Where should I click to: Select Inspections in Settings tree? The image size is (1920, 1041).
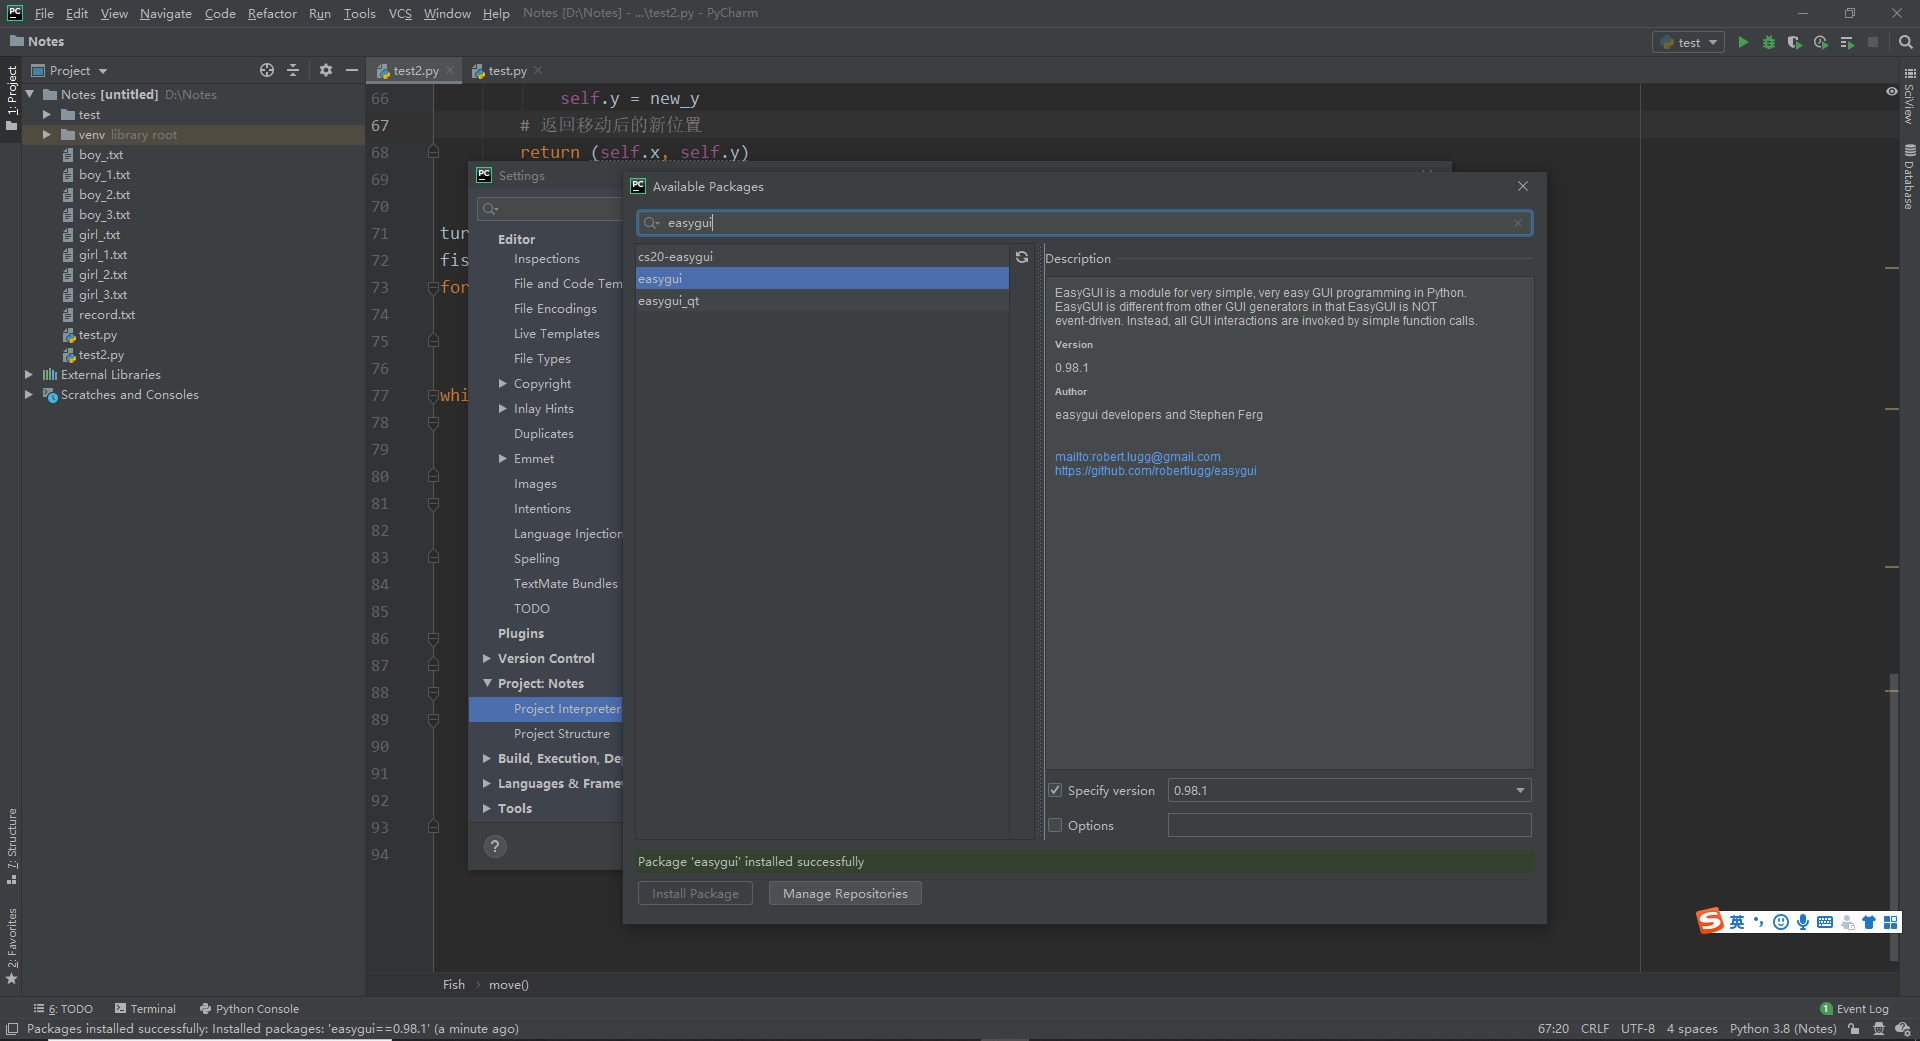click(546, 258)
